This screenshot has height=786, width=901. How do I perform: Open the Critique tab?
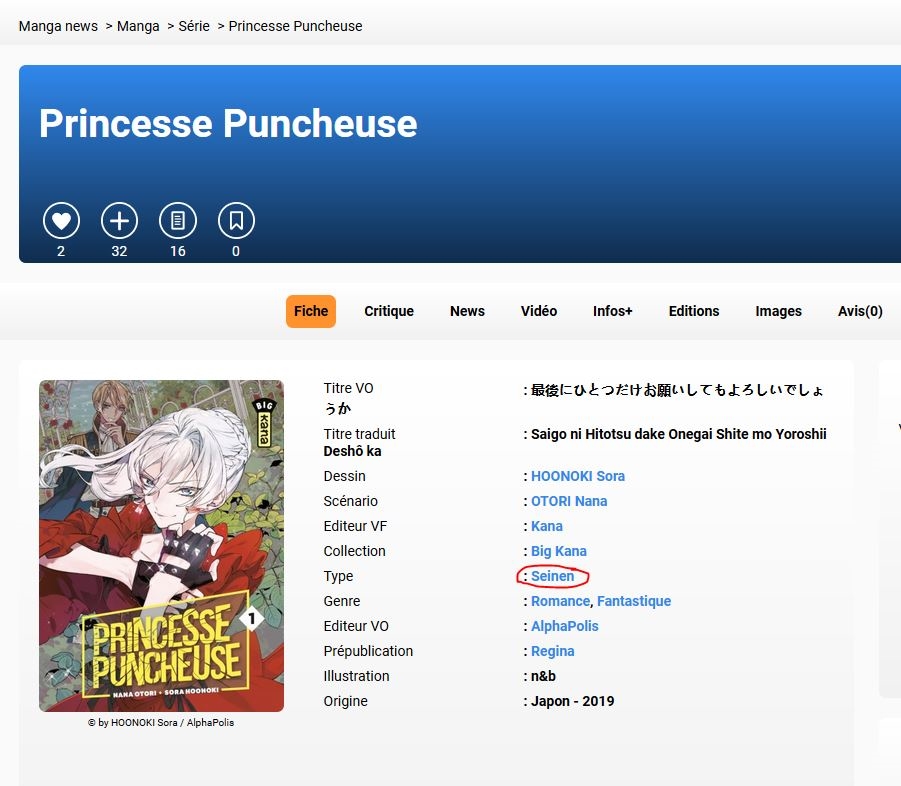[389, 311]
